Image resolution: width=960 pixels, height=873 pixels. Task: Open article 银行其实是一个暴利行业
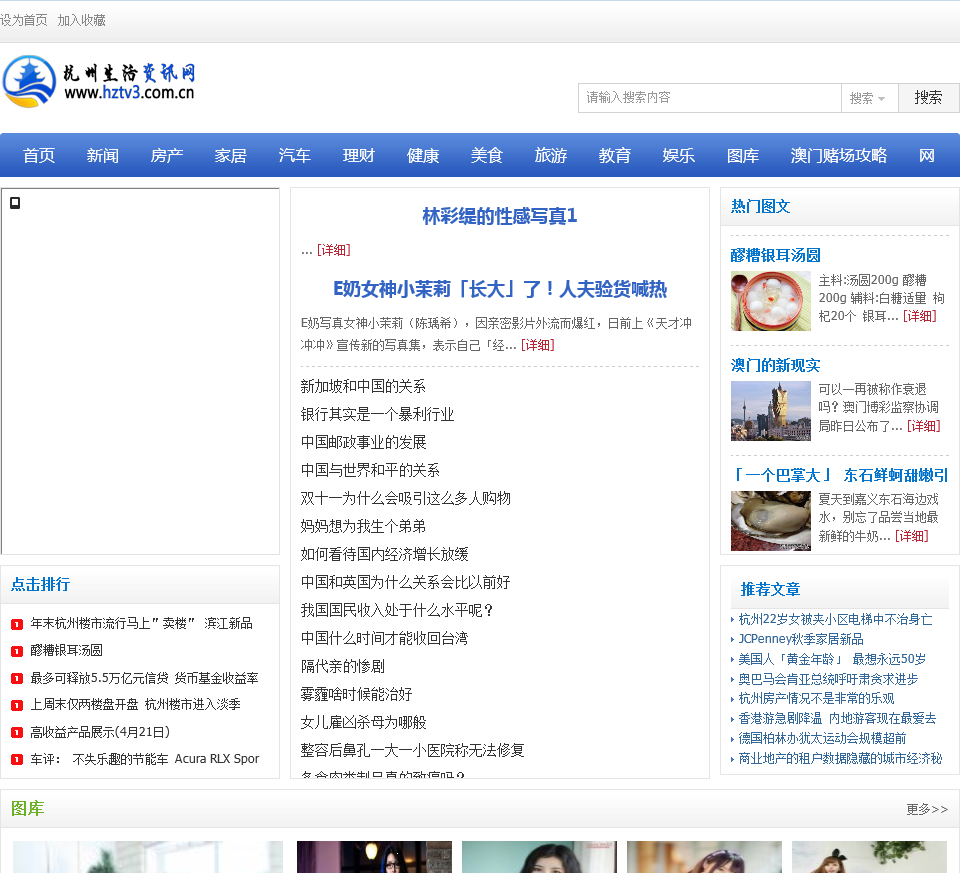click(x=377, y=414)
